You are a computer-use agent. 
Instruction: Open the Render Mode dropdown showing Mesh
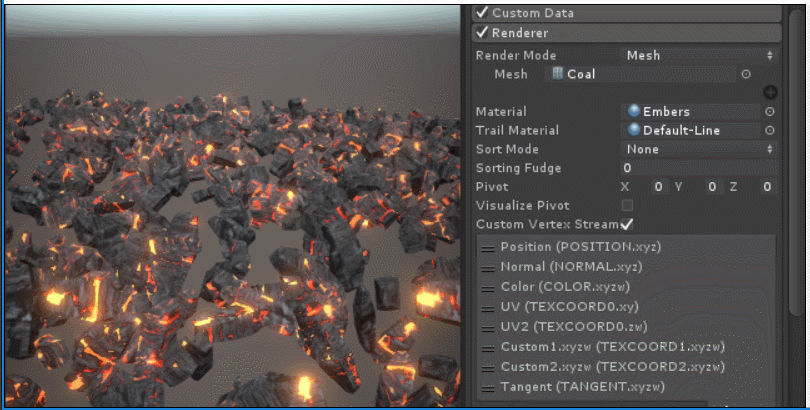699,55
